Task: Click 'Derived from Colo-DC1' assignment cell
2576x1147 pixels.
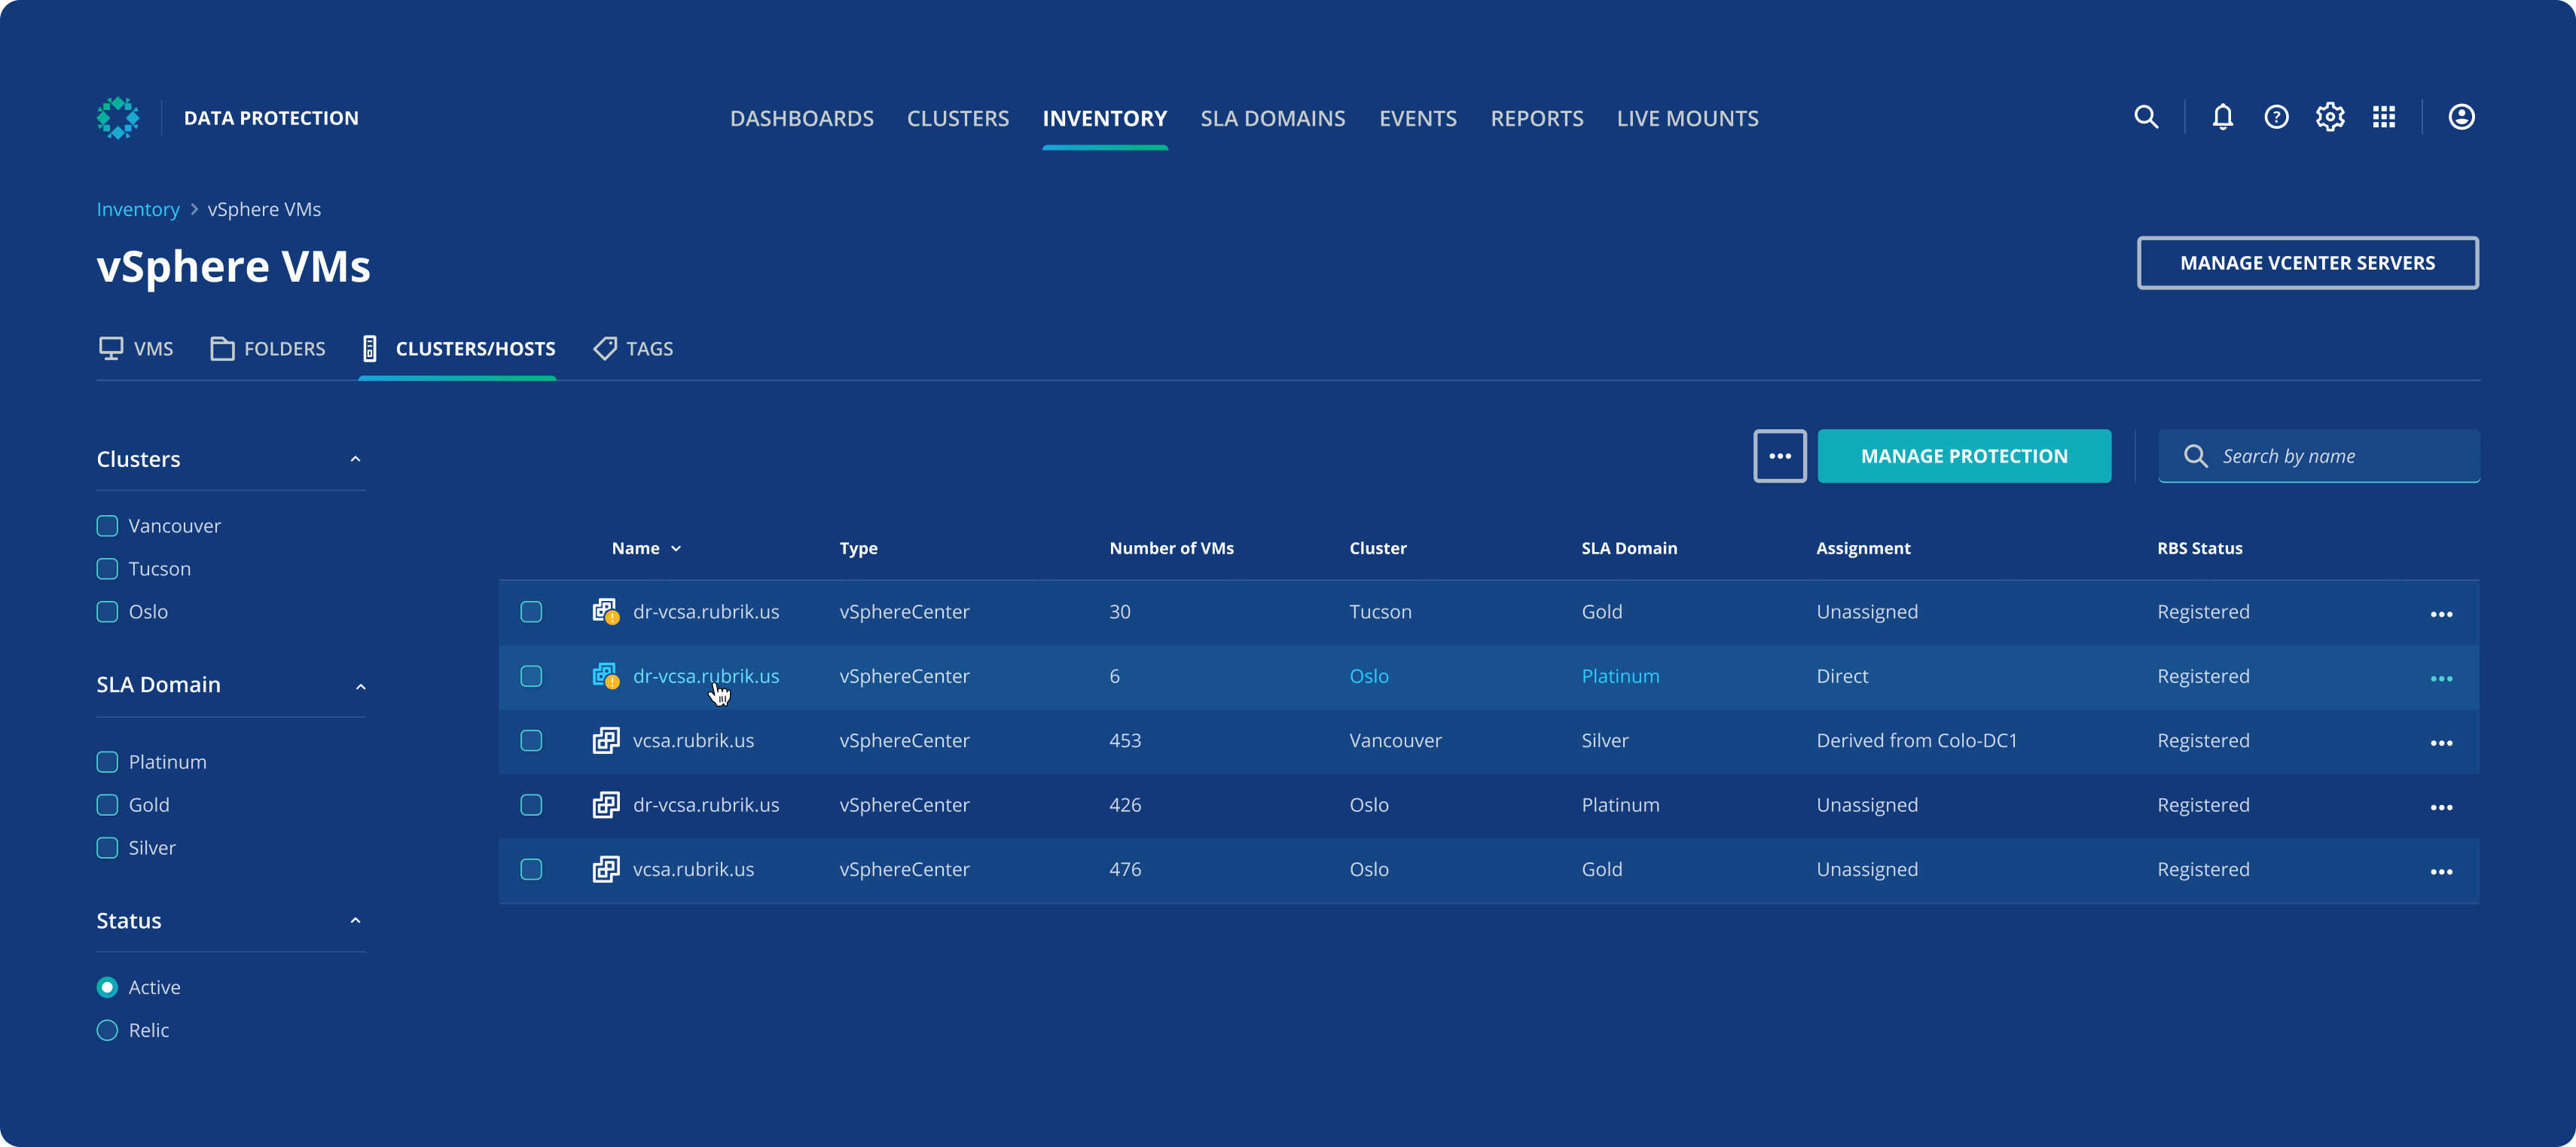Action: pos(1916,740)
